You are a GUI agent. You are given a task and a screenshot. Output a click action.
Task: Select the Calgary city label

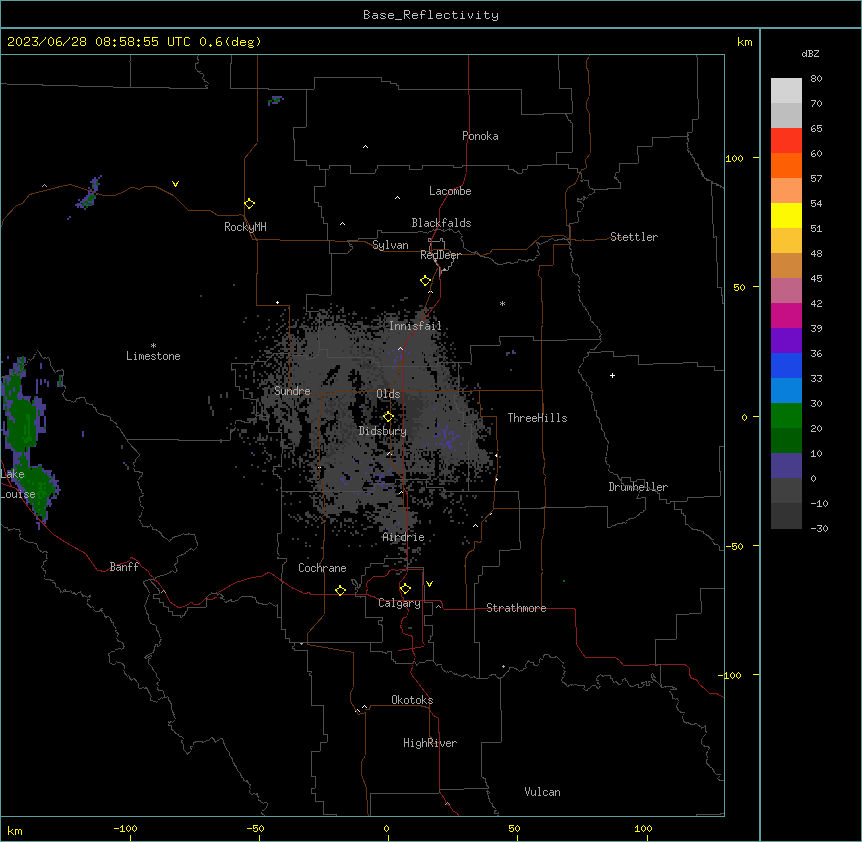coord(399,603)
